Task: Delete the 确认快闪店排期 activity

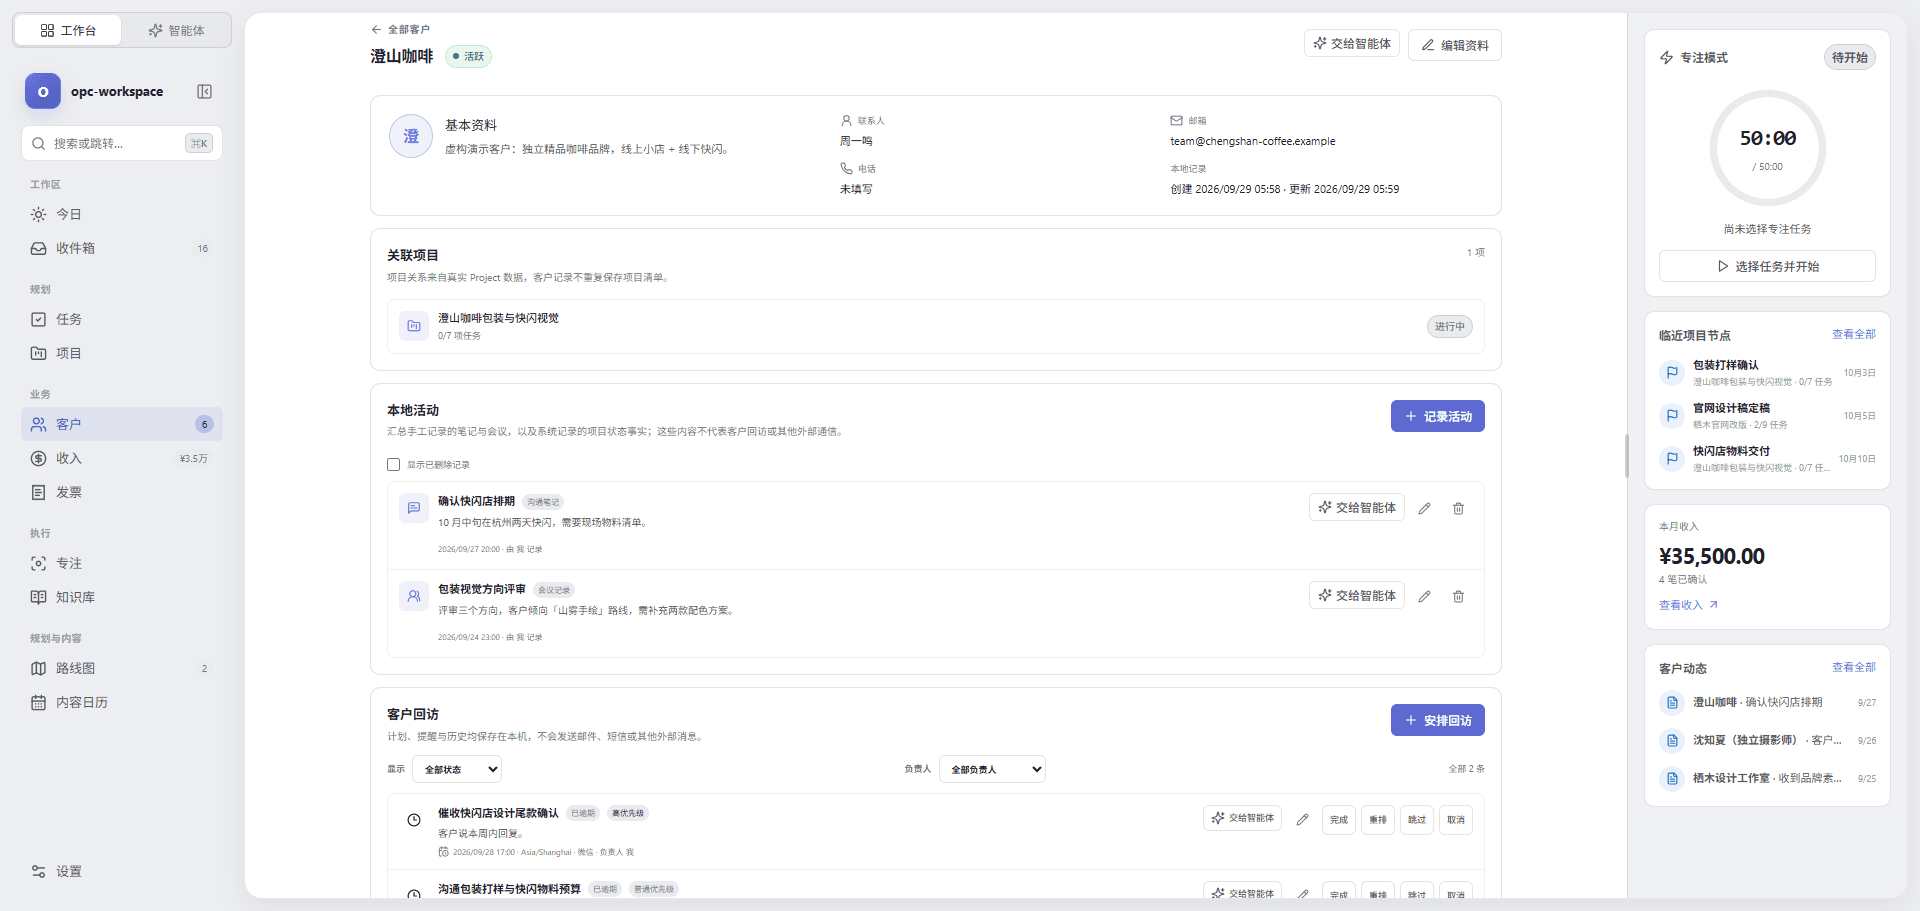Action: (x=1458, y=508)
